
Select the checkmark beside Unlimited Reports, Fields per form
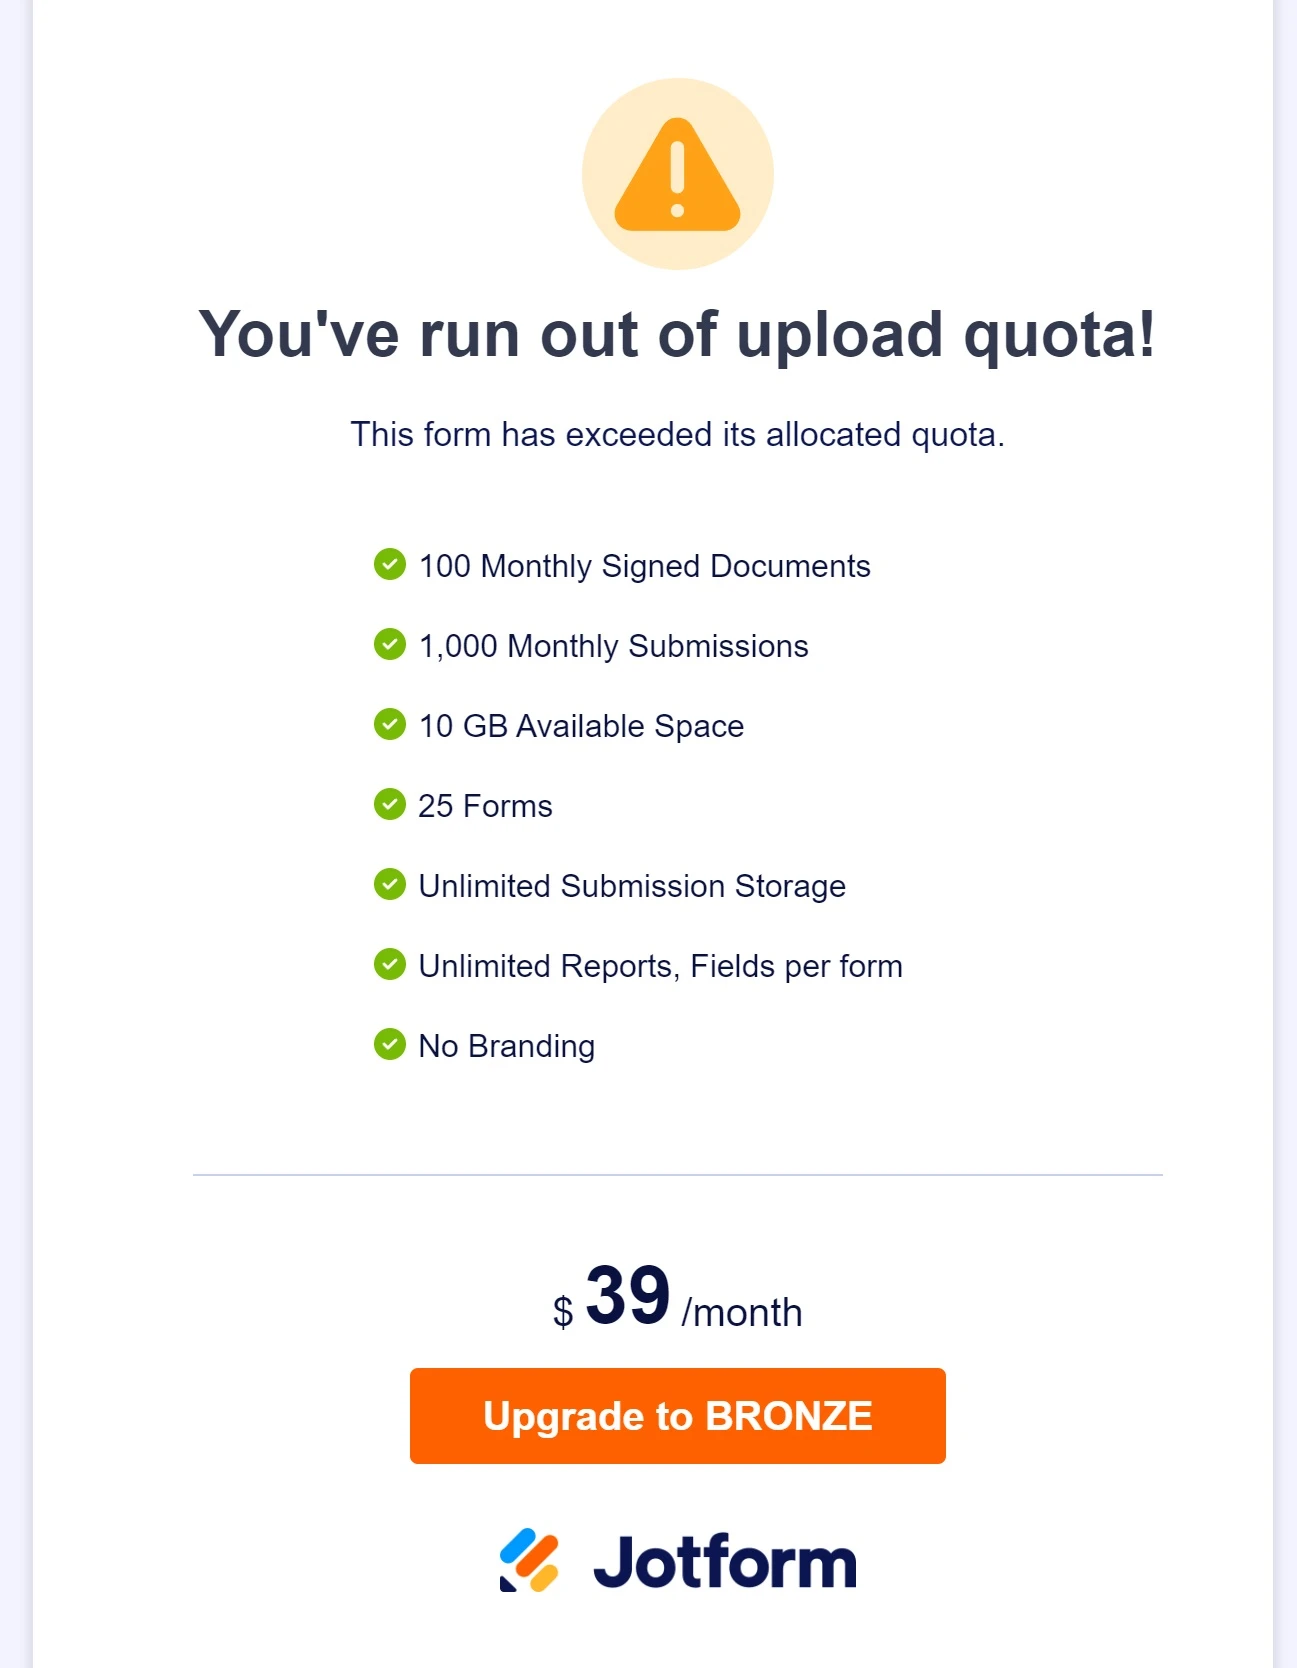[x=390, y=965]
